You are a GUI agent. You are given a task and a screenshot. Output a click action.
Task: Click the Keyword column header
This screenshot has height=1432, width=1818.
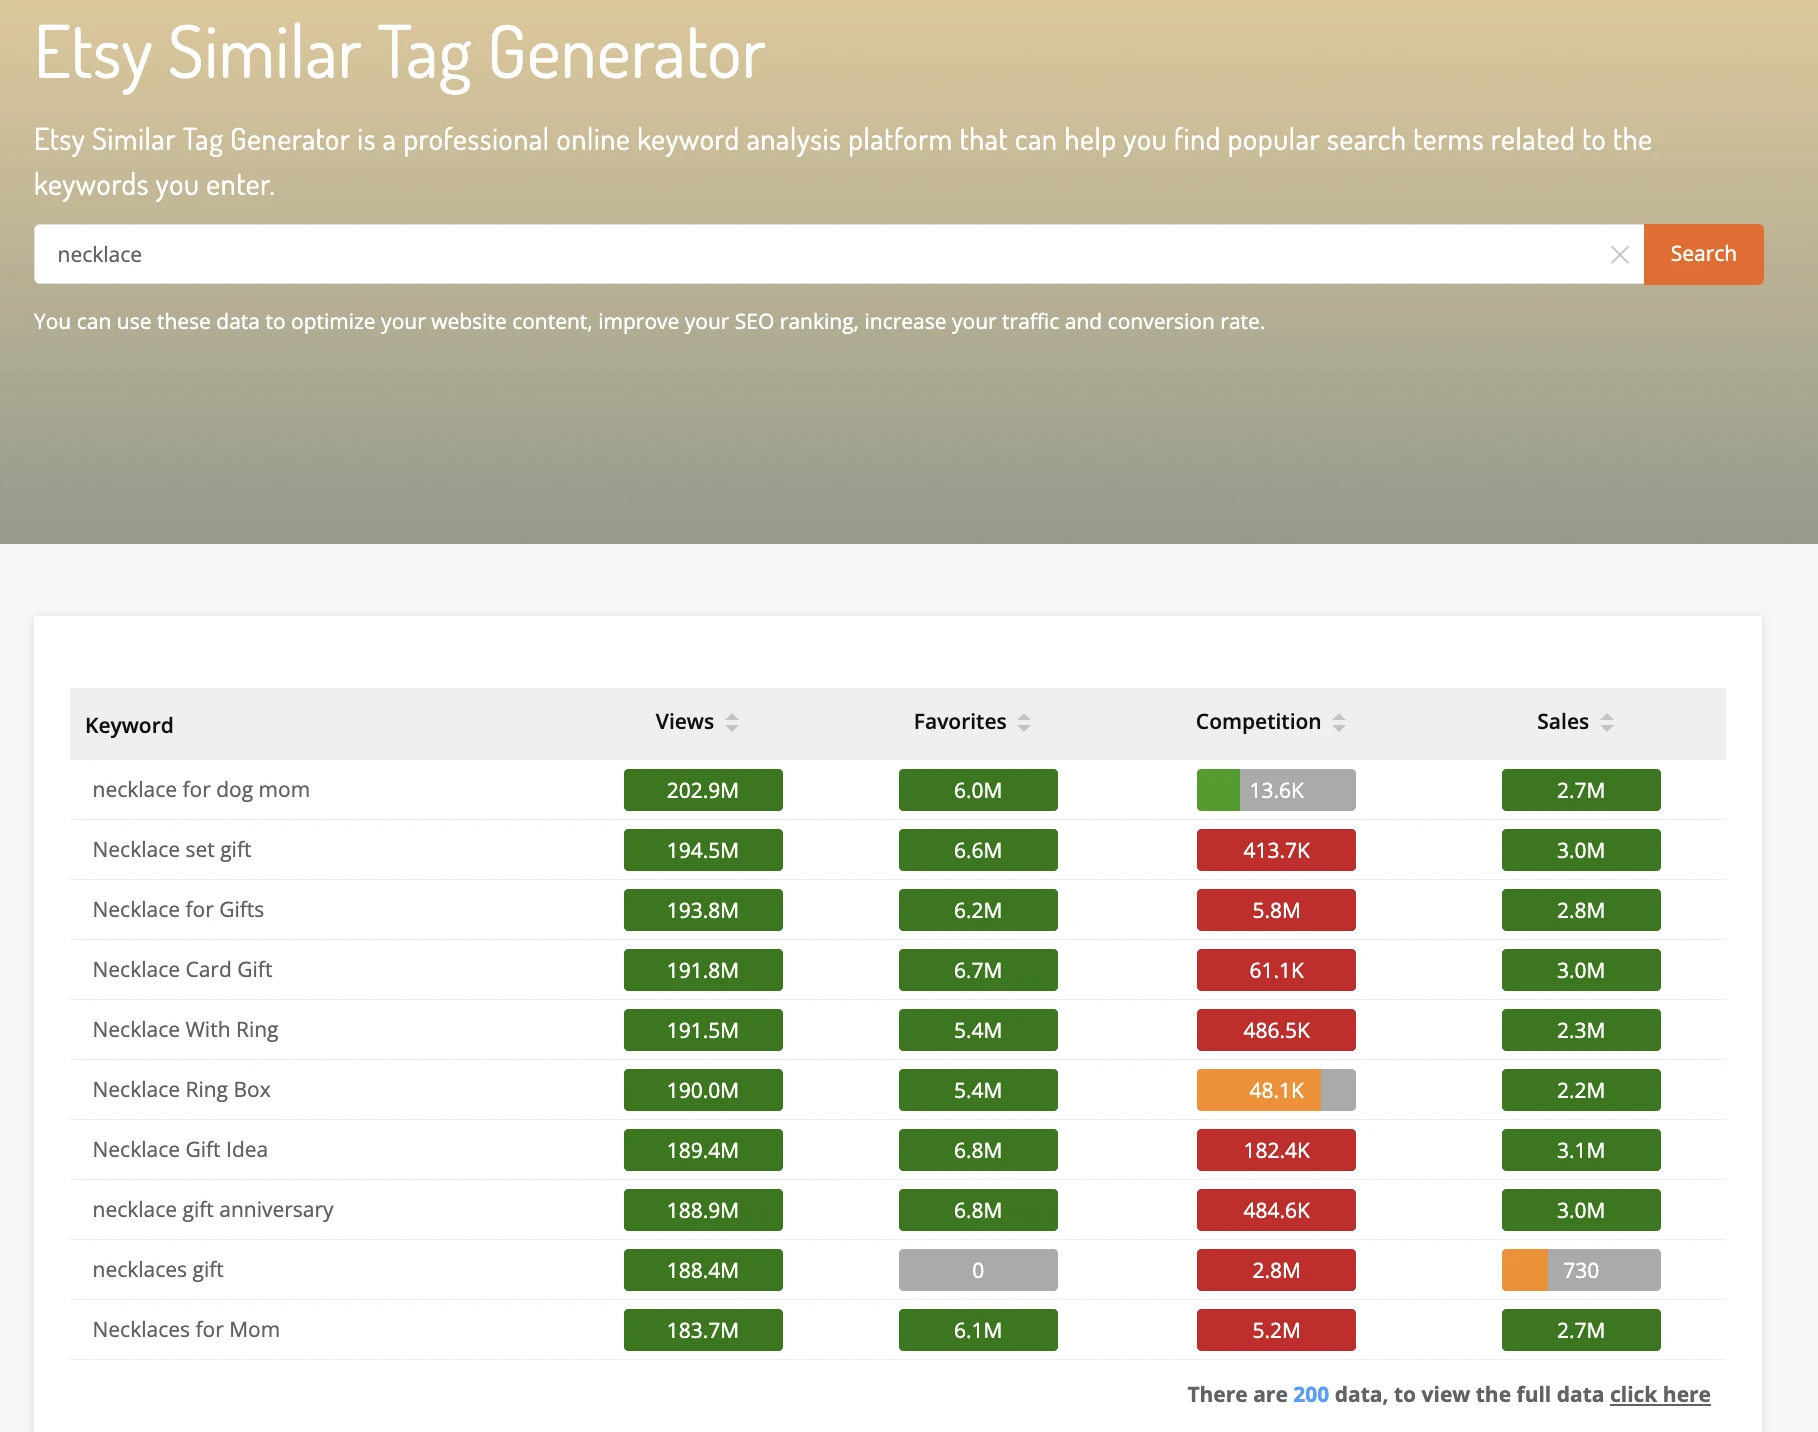pyautogui.click(x=129, y=724)
